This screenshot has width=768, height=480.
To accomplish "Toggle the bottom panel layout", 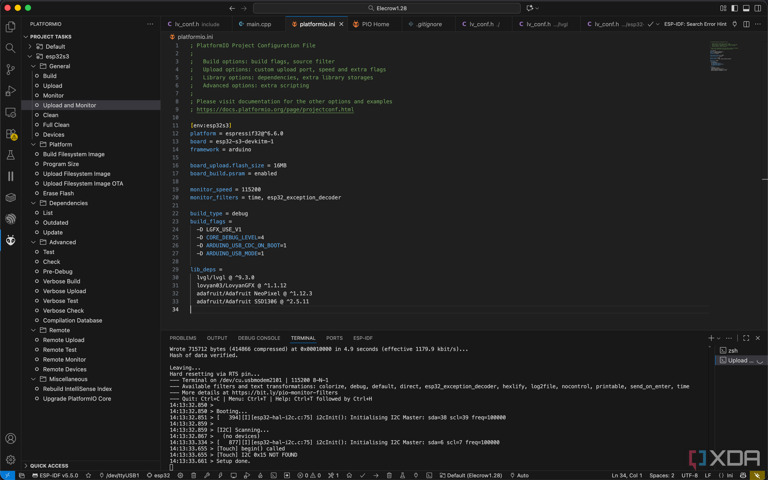I will [746, 8].
